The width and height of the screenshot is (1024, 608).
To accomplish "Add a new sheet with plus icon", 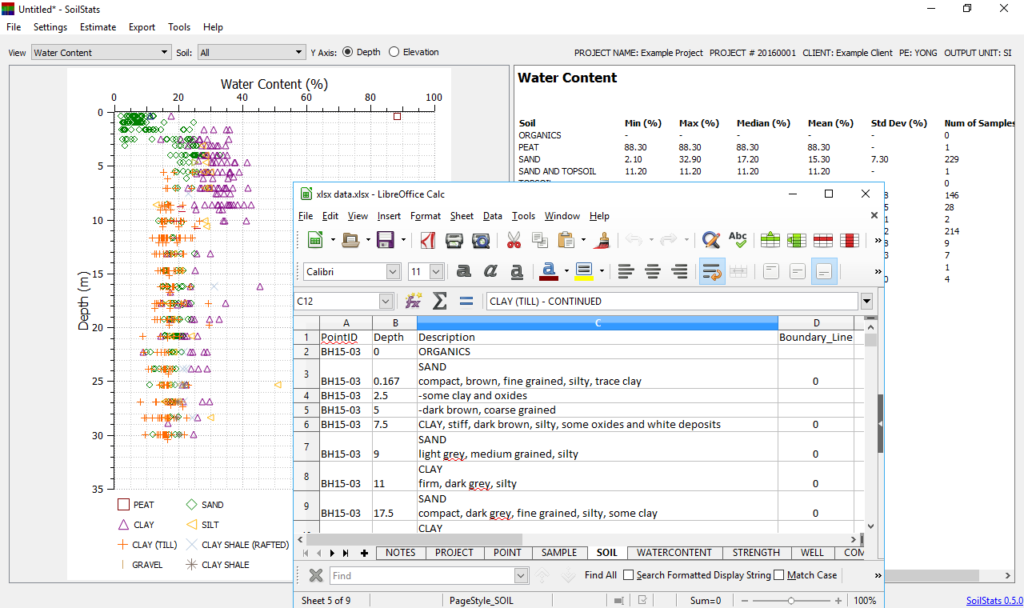I will [364, 553].
